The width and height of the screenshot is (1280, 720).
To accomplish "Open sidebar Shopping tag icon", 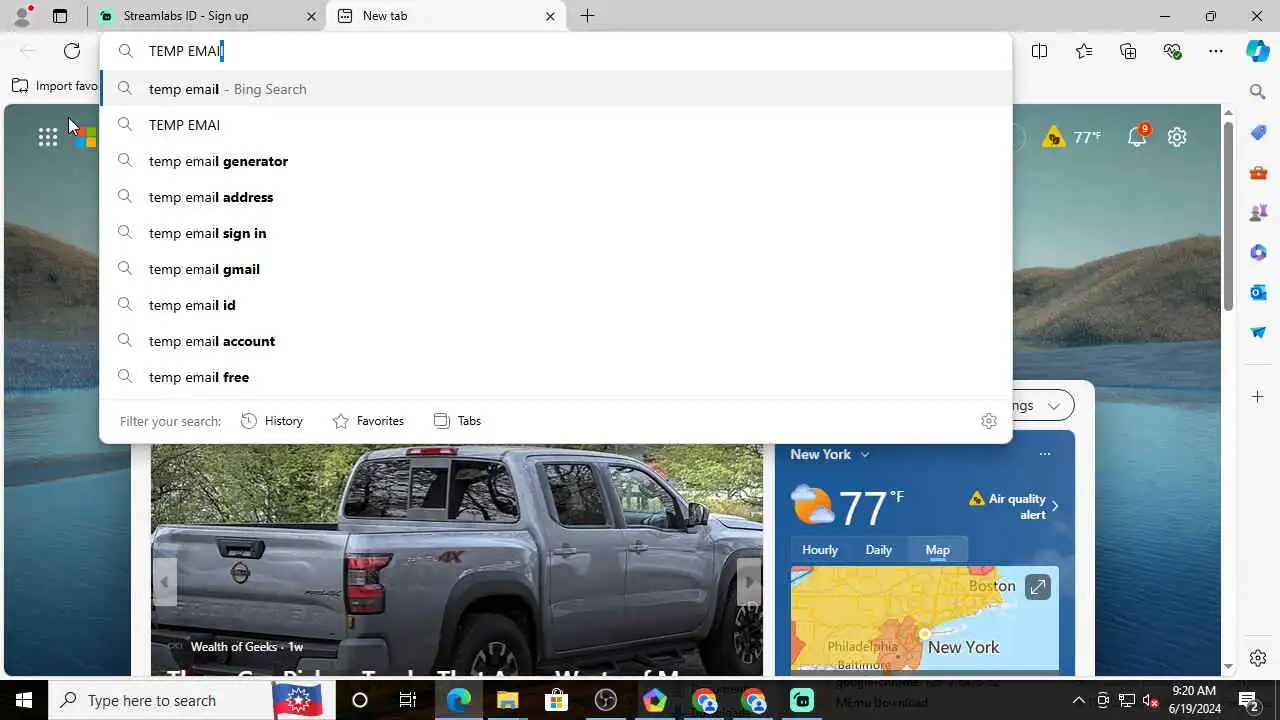I will [x=1258, y=132].
